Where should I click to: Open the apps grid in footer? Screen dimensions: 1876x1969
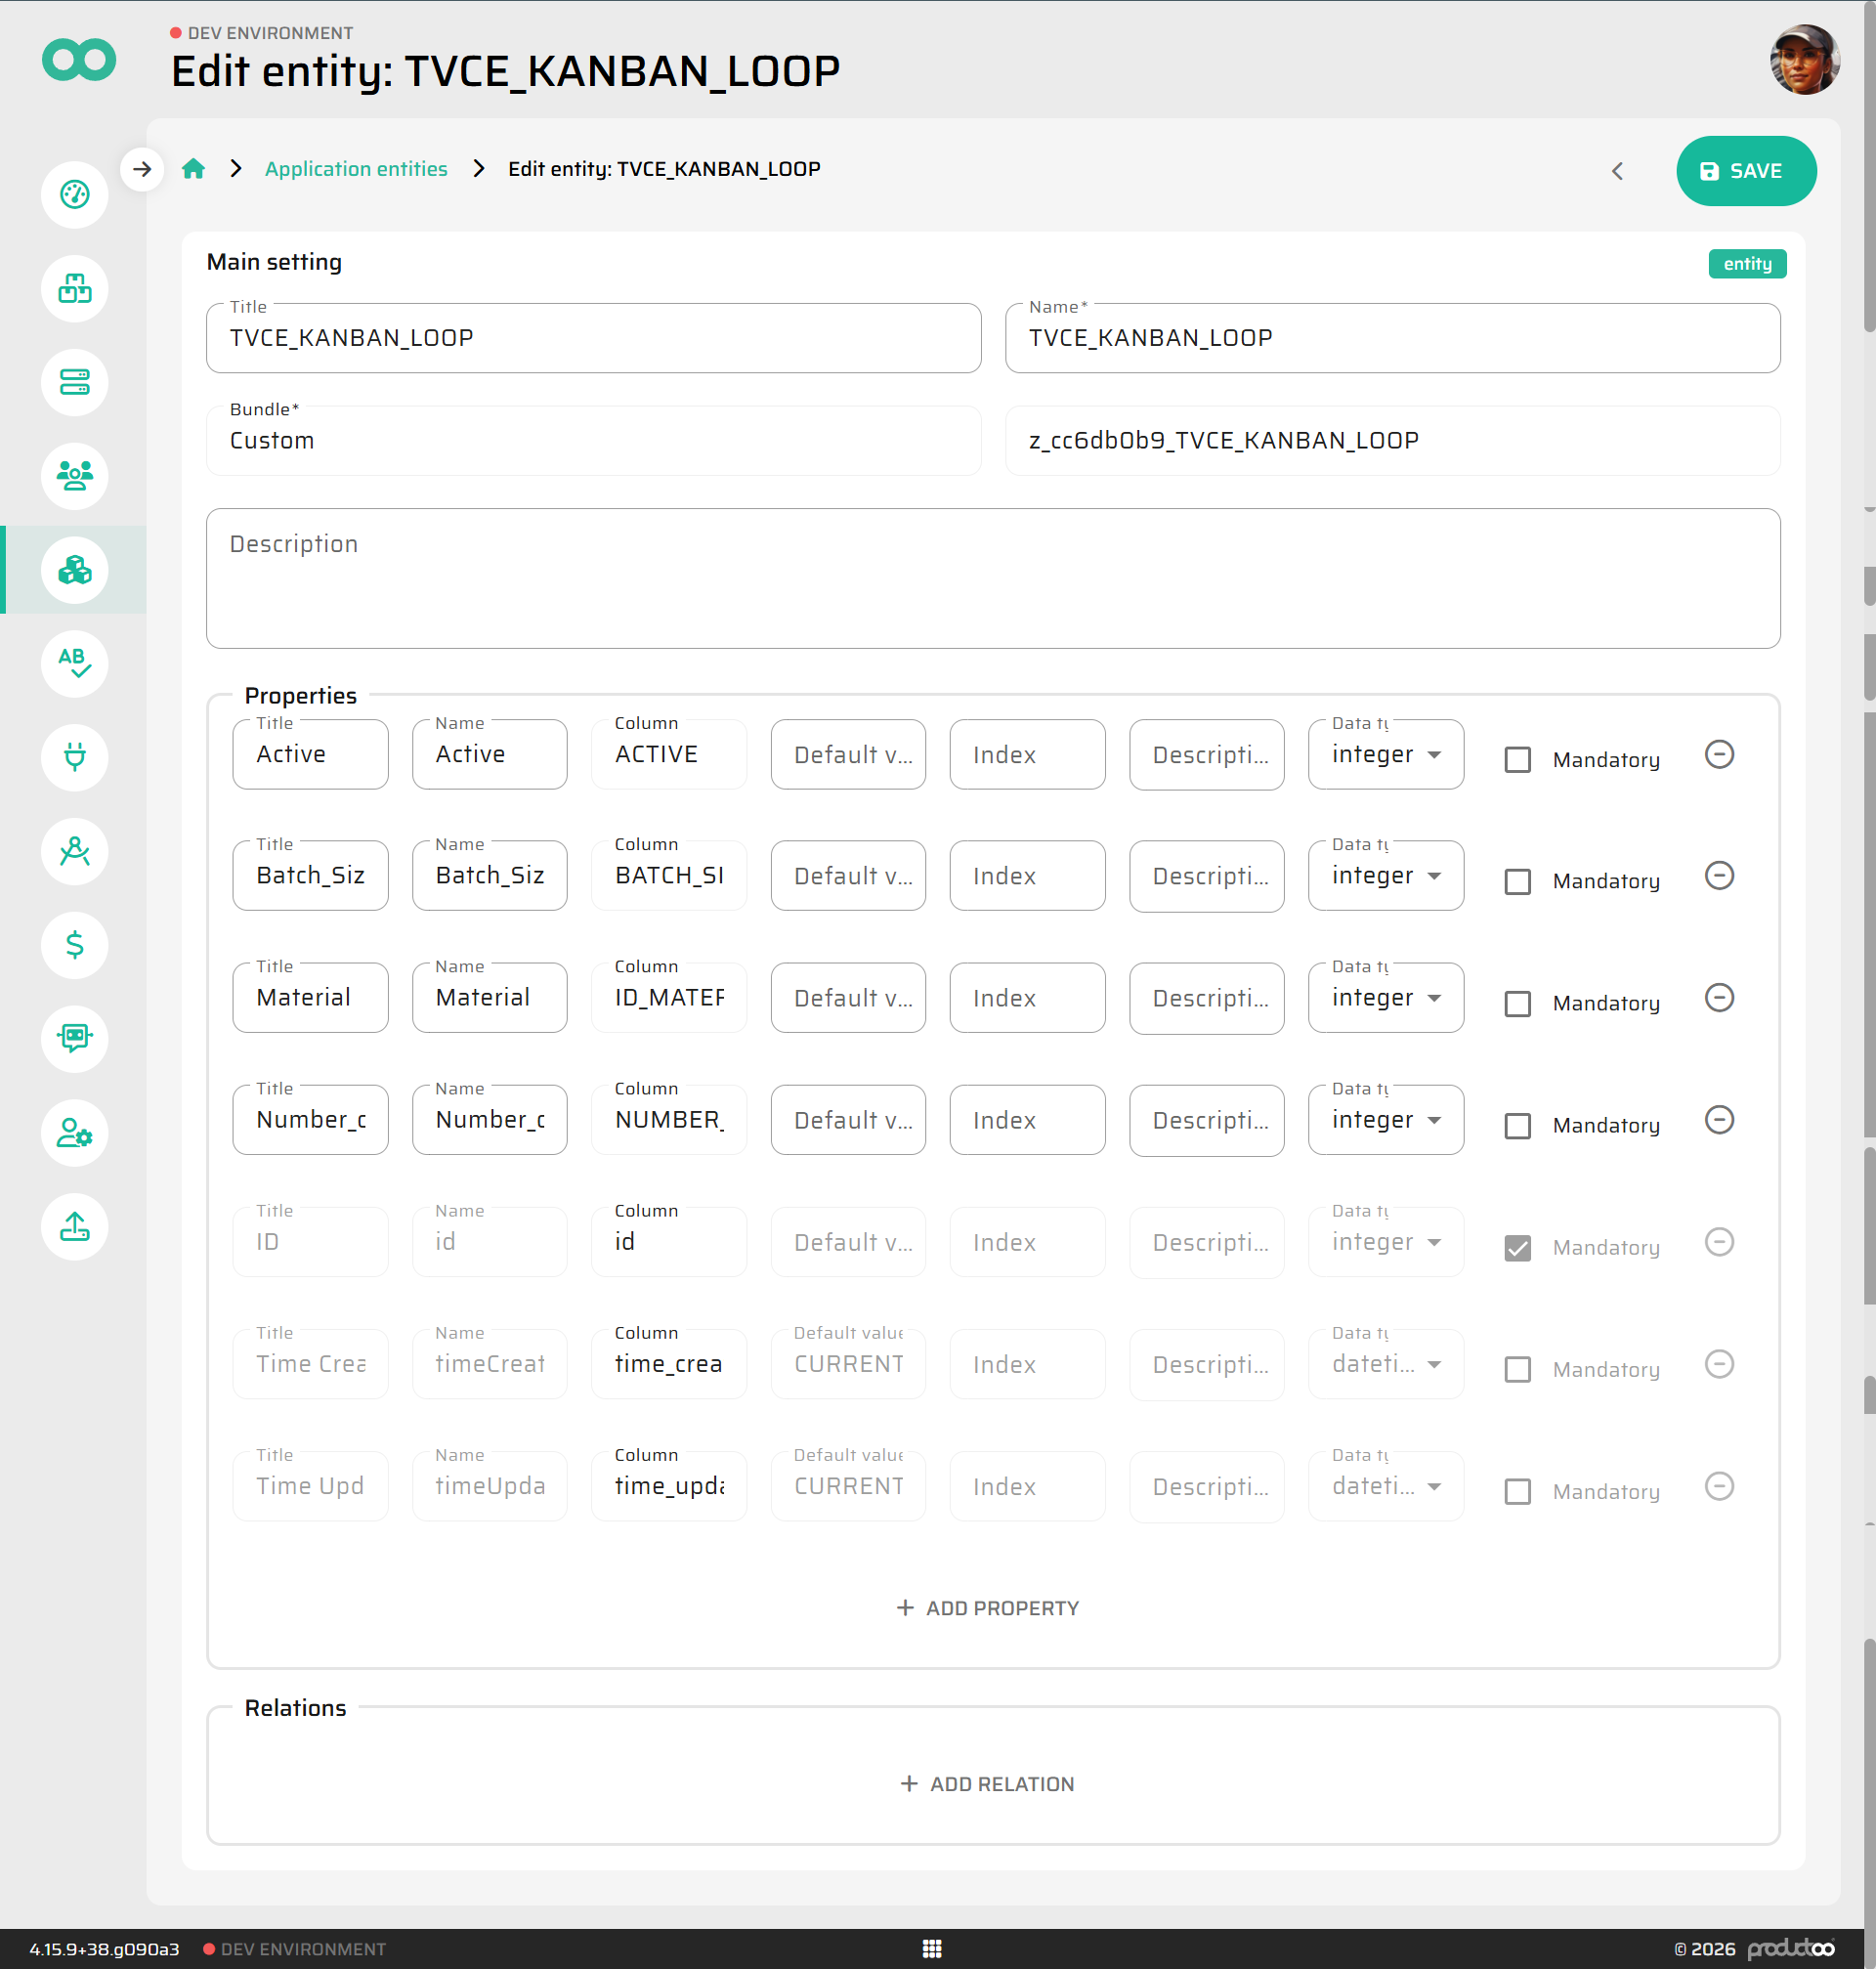(931, 1948)
